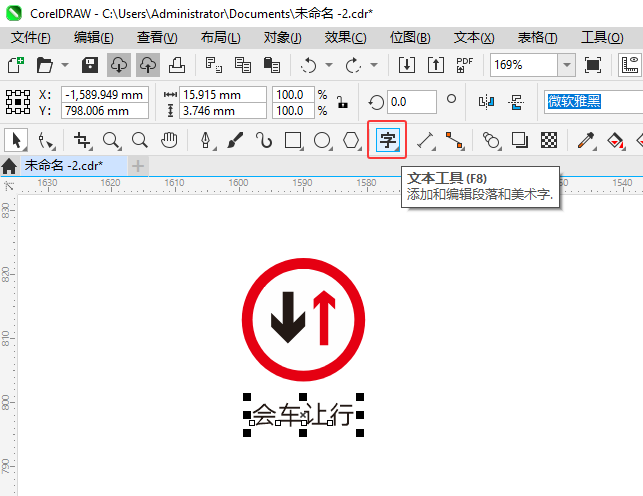The width and height of the screenshot is (643, 496).
Task: Save the document with the floppy icon
Action: click(x=89, y=65)
